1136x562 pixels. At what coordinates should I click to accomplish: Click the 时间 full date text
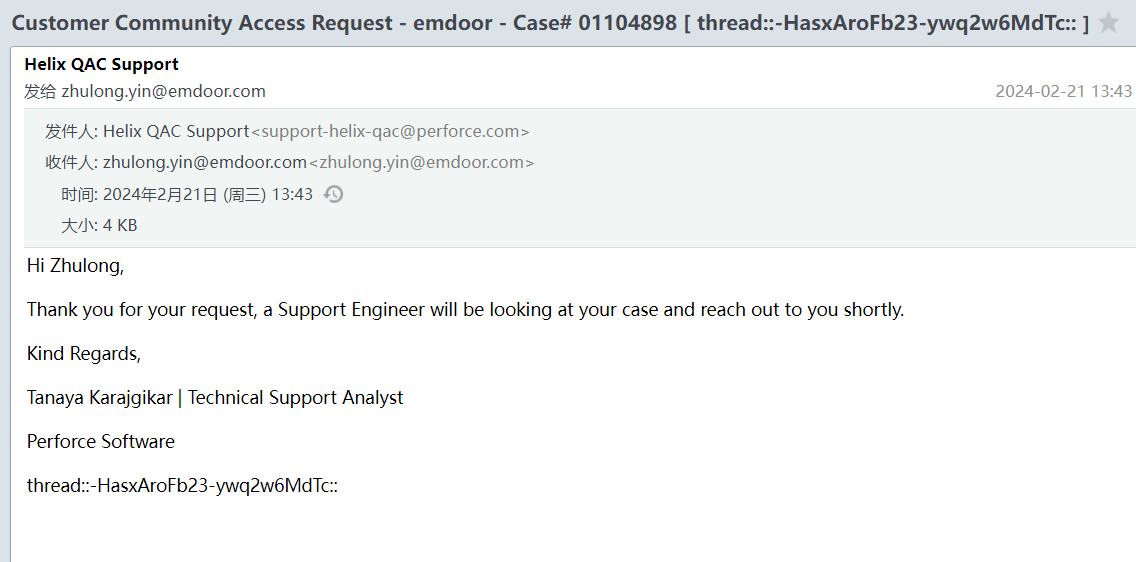click(x=208, y=194)
